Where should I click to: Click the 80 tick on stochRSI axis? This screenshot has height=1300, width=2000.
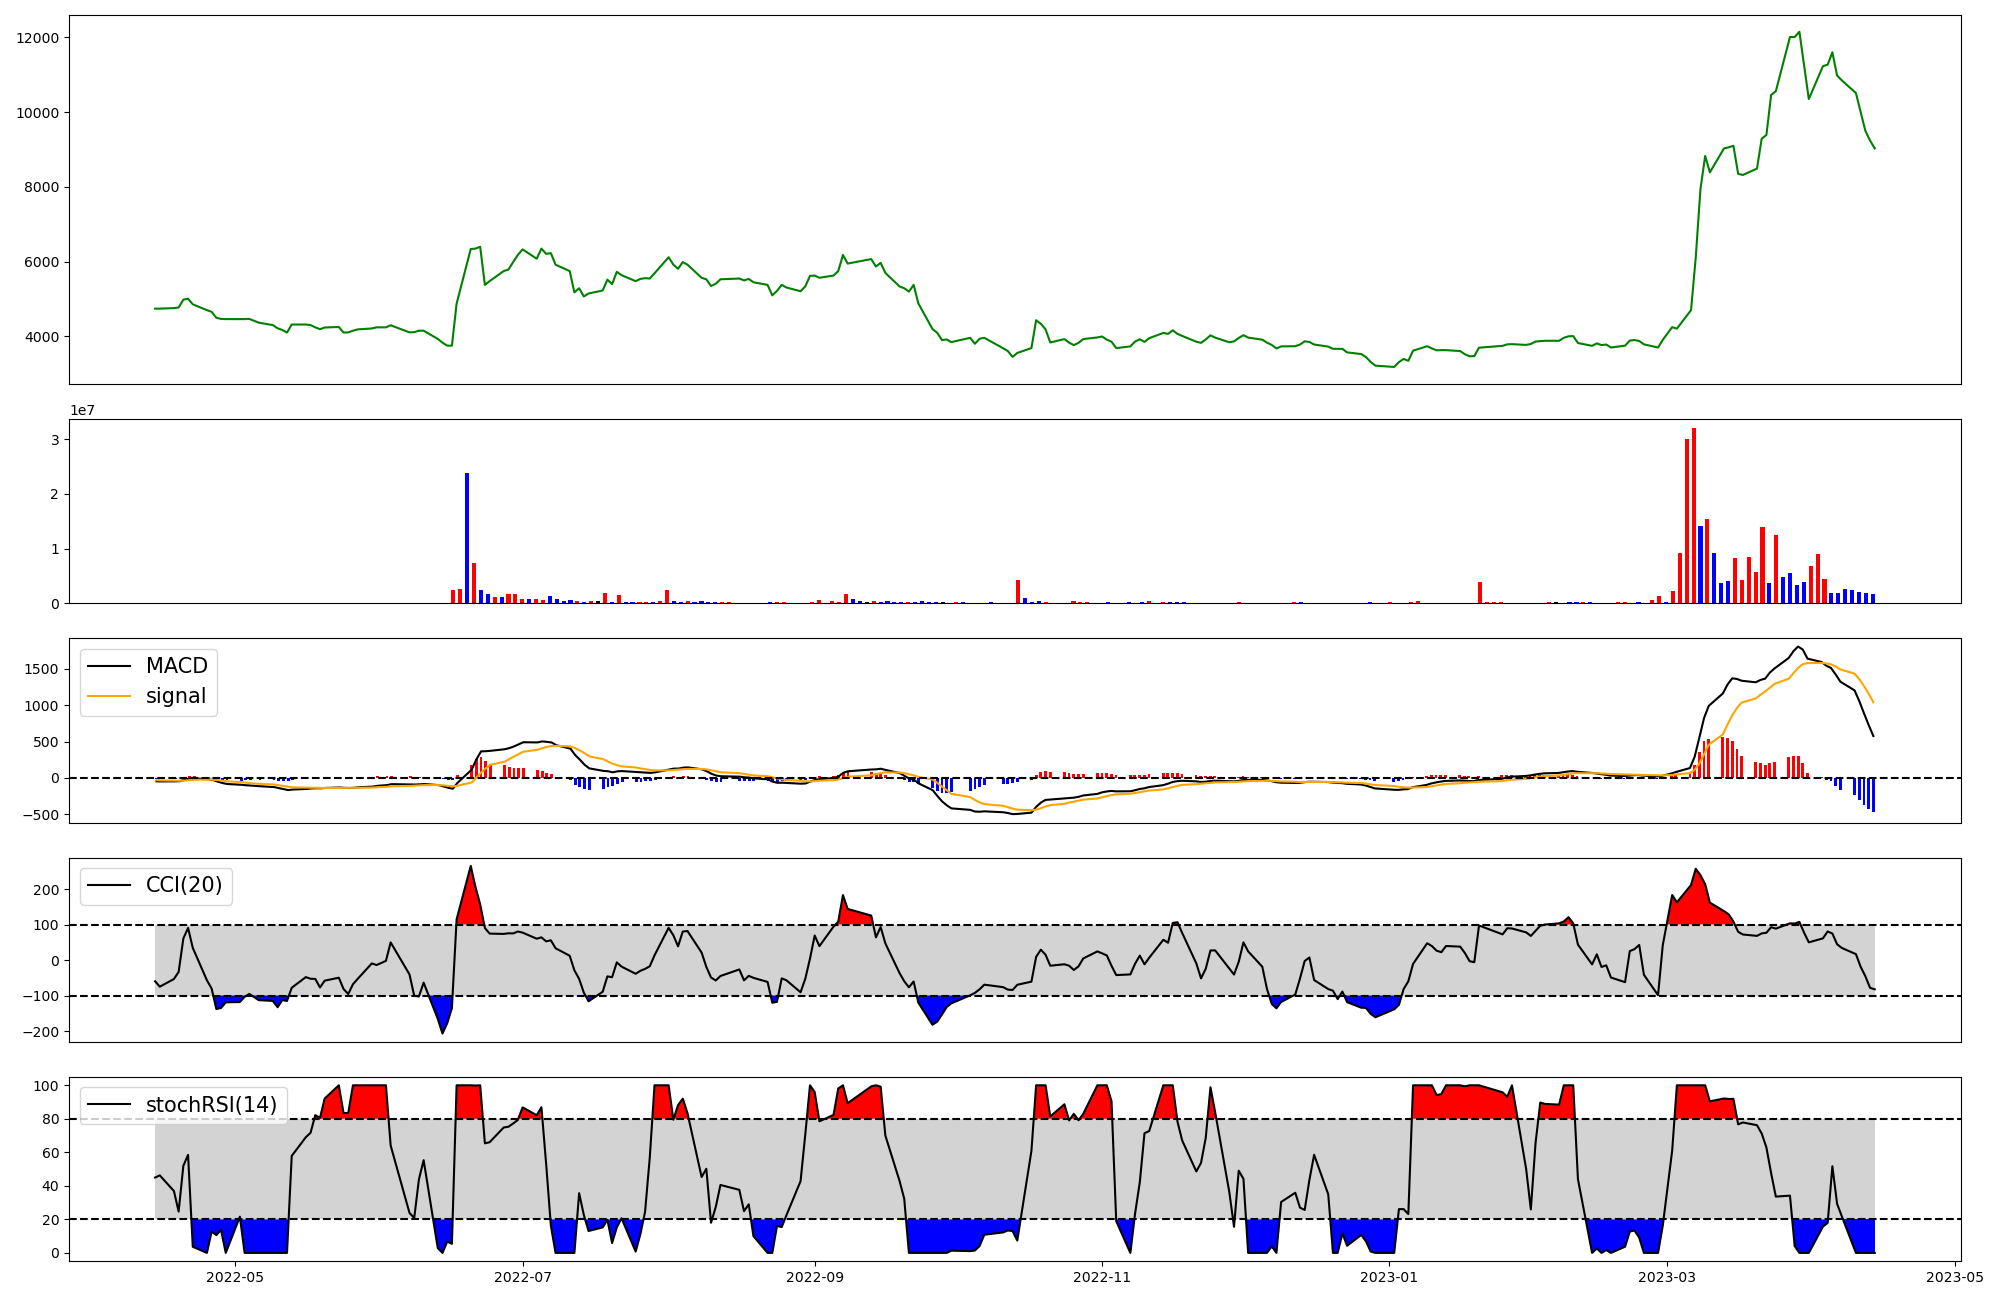click(52, 1119)
